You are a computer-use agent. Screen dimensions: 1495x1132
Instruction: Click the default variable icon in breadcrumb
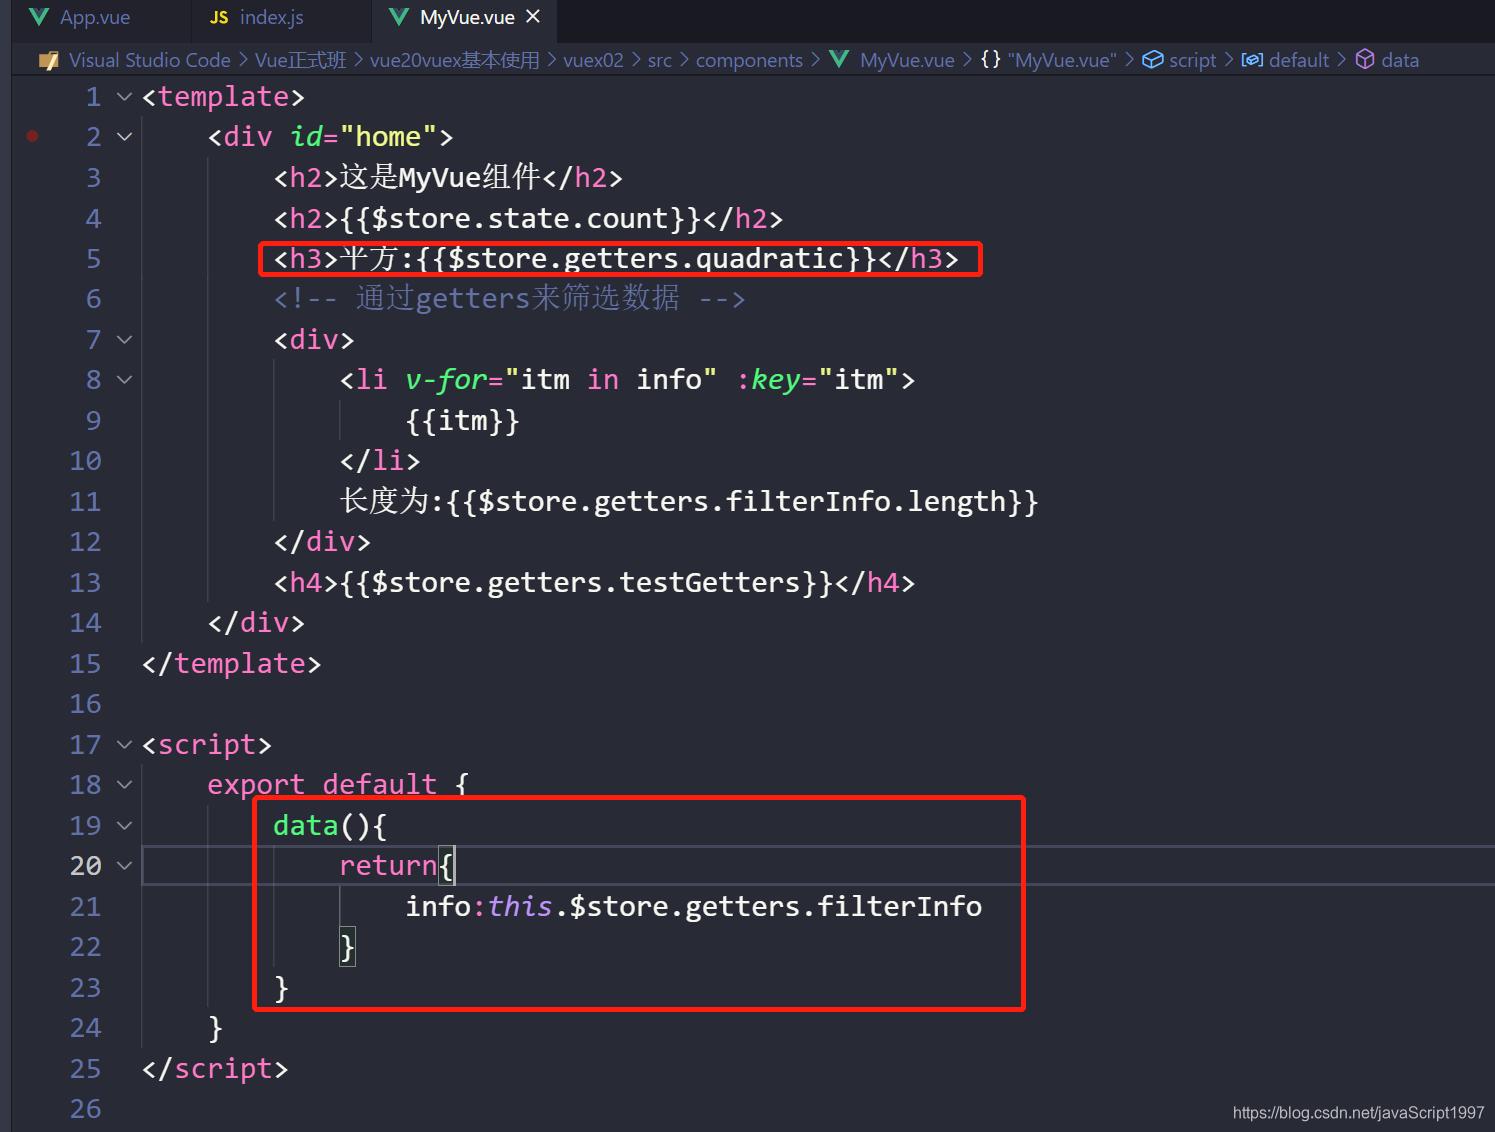coord(1252,60)
